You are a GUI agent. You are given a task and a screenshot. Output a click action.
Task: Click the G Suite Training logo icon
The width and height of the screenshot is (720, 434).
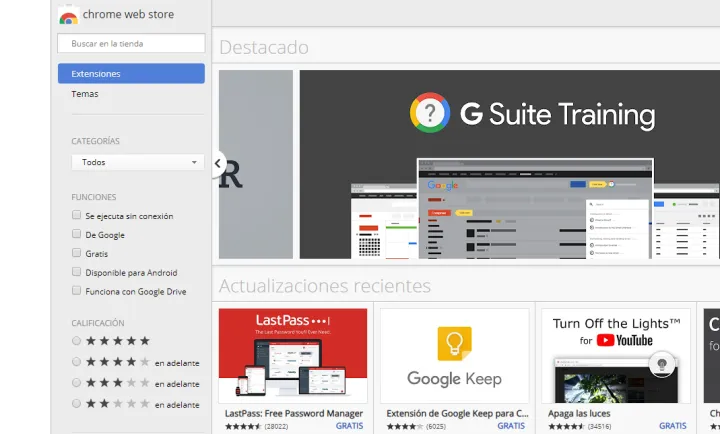coord(430,113)
